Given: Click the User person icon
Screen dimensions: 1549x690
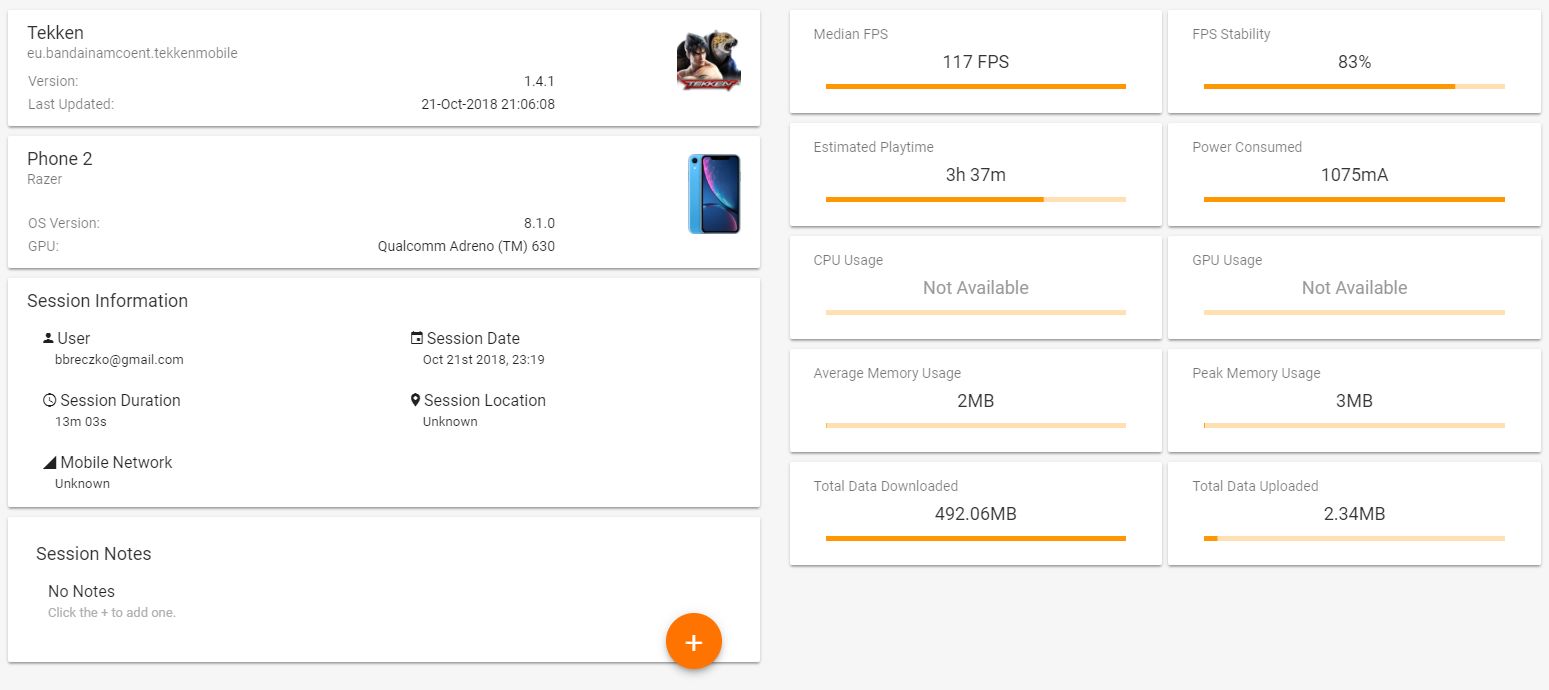Looking at the screenshot, I should pos(48,338).
